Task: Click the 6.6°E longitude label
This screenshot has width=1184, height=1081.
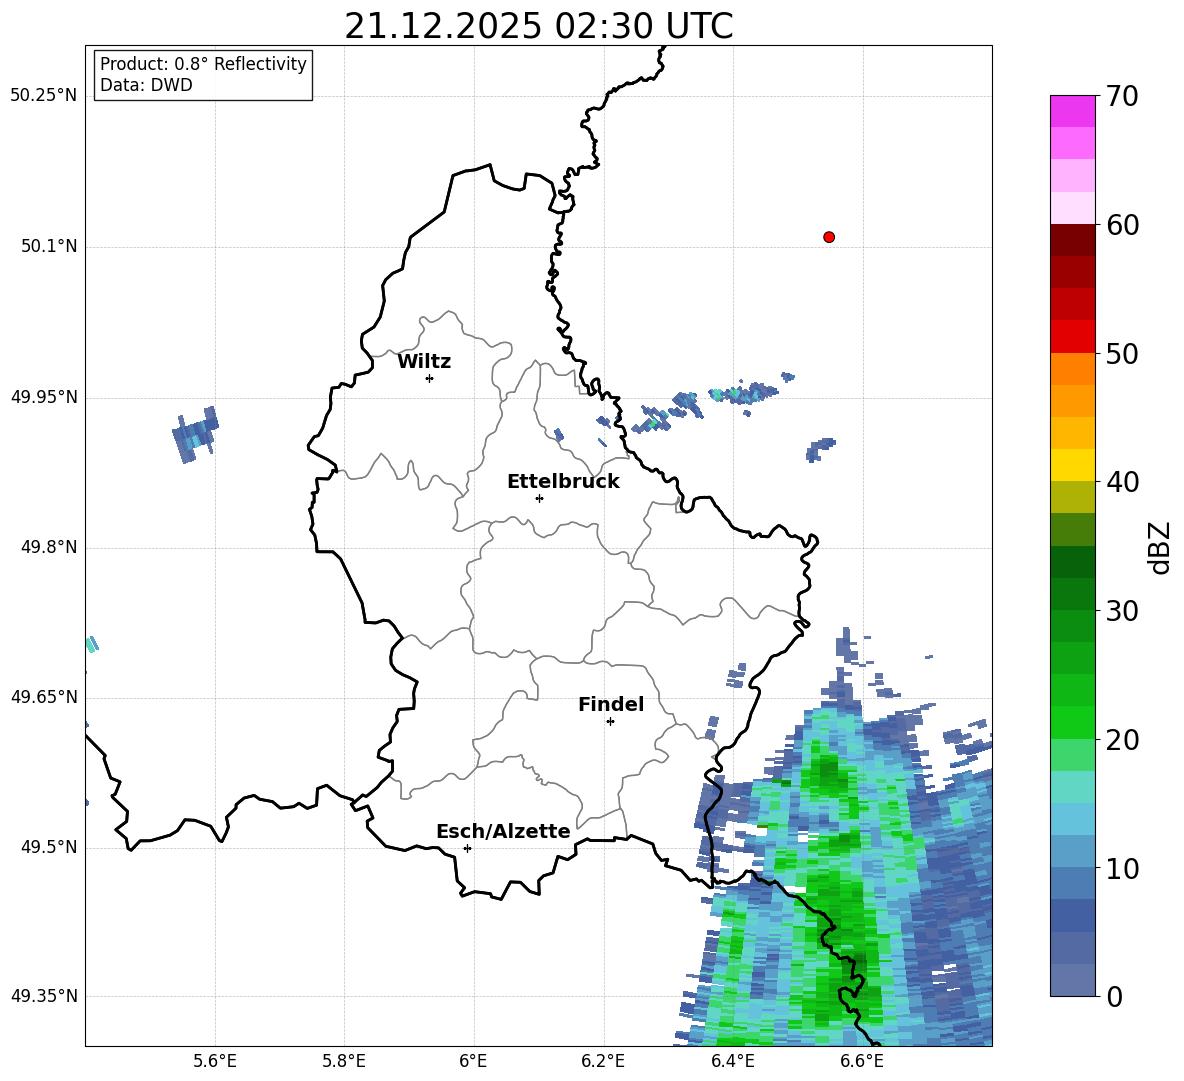Action: [862, 1061]
